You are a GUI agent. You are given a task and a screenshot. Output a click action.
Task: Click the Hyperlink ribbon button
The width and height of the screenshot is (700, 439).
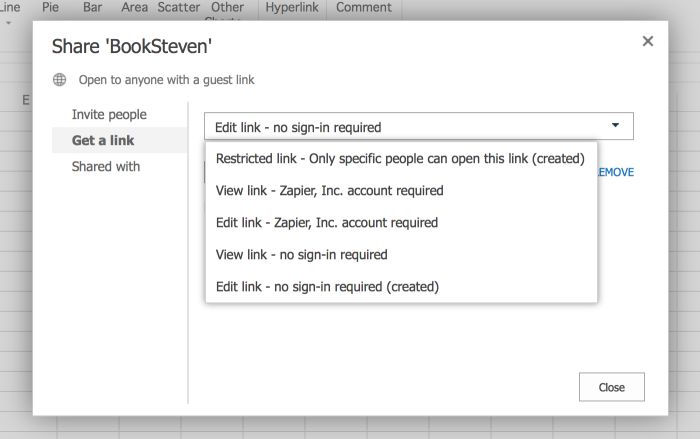pyautogui.click(x=292, y=8)
